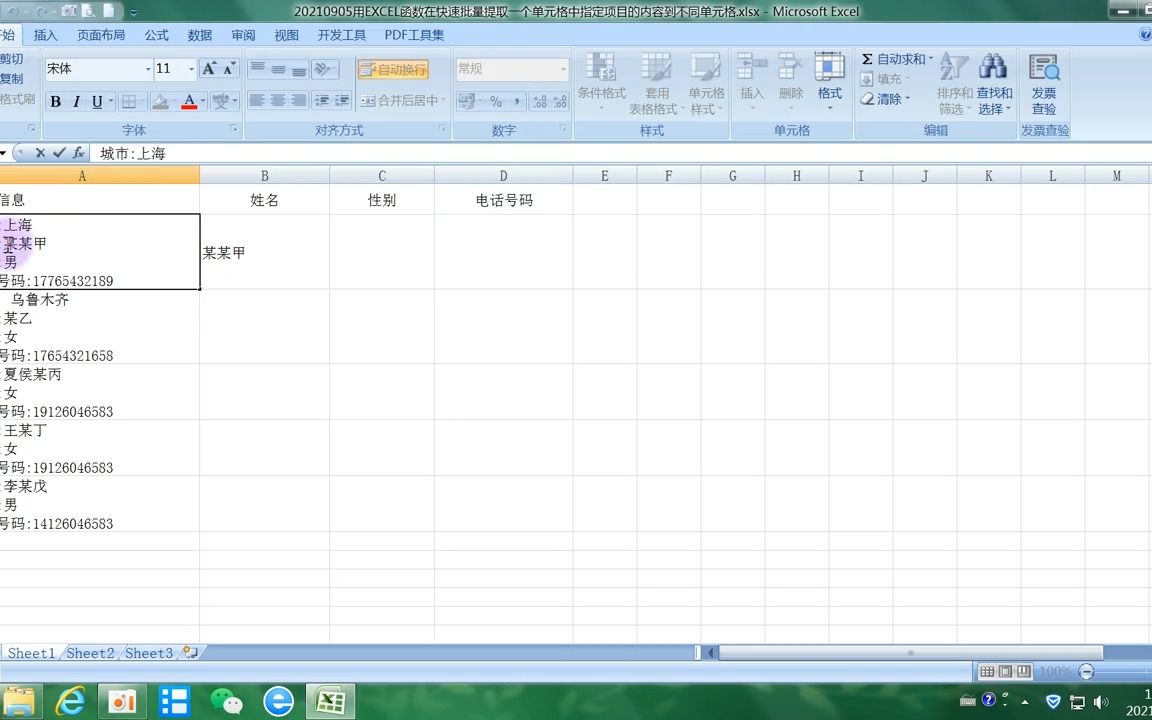Screen dimensions: 1152x720
Task: Click the insert function fx icon
Action: (x=78, y=153)
